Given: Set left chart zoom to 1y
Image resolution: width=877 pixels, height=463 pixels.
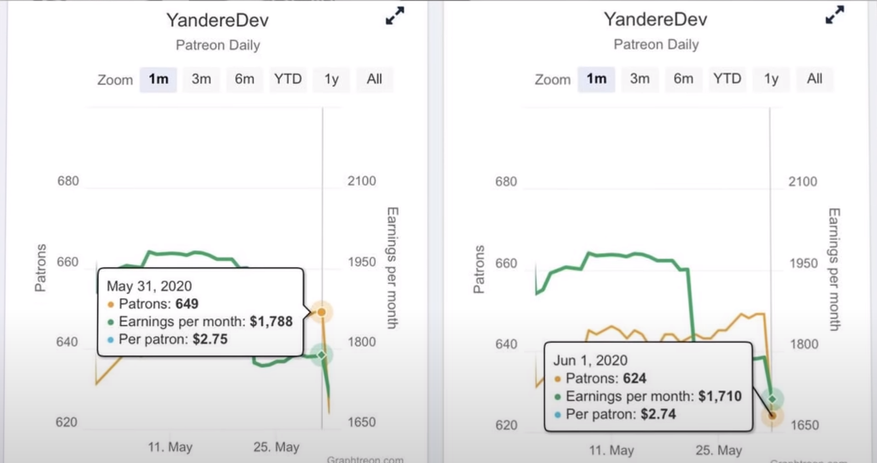Looking at the screenshot, I should [330, 80].
